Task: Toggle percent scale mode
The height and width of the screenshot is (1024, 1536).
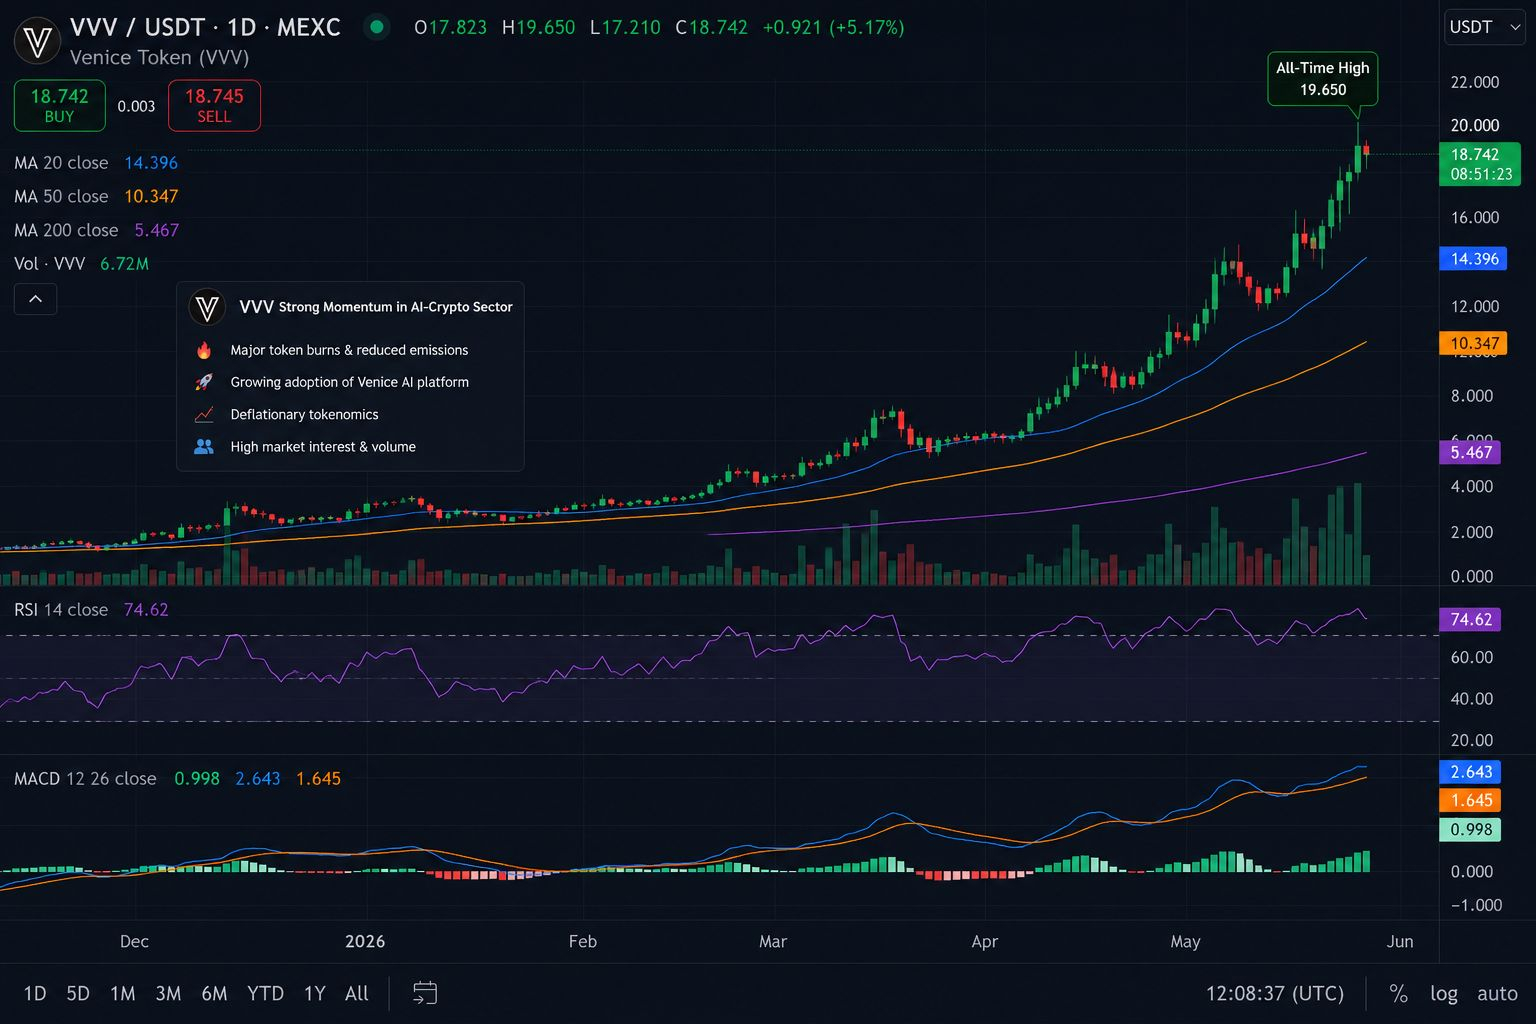Action: point(1398,994)
